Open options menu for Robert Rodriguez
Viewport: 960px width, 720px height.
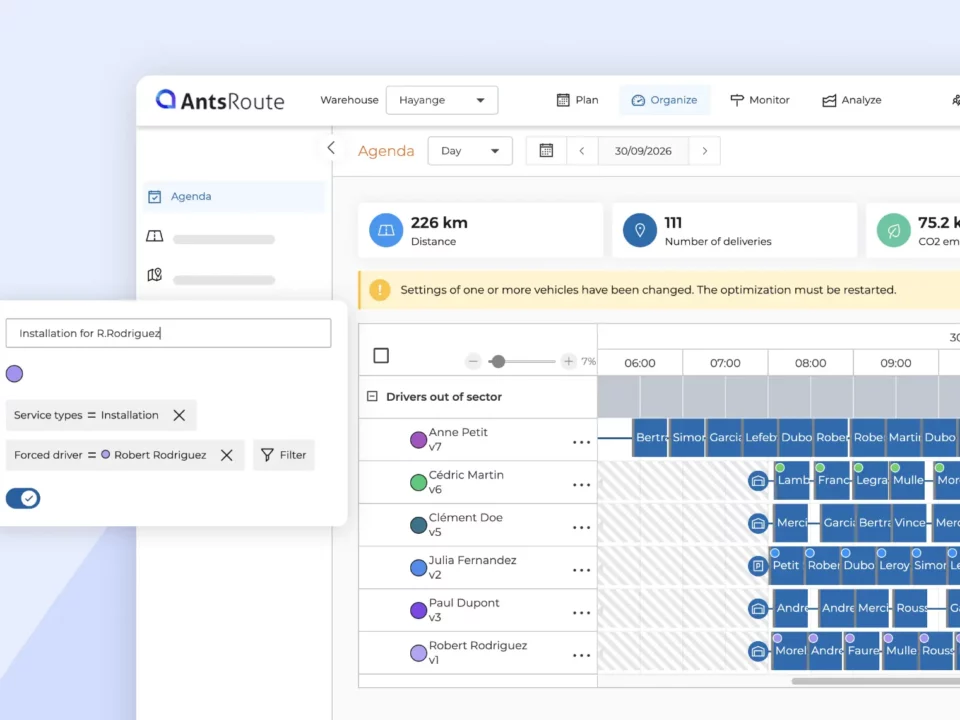point(581,655)
